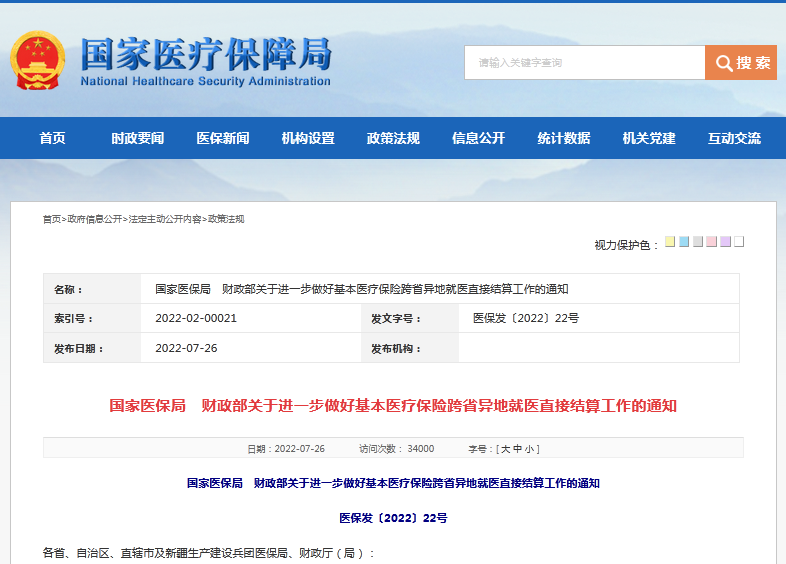The height and width of the screenshot is (564, 786).
Task: Click the orange 搜索 search button
Action: coord(741,63)
